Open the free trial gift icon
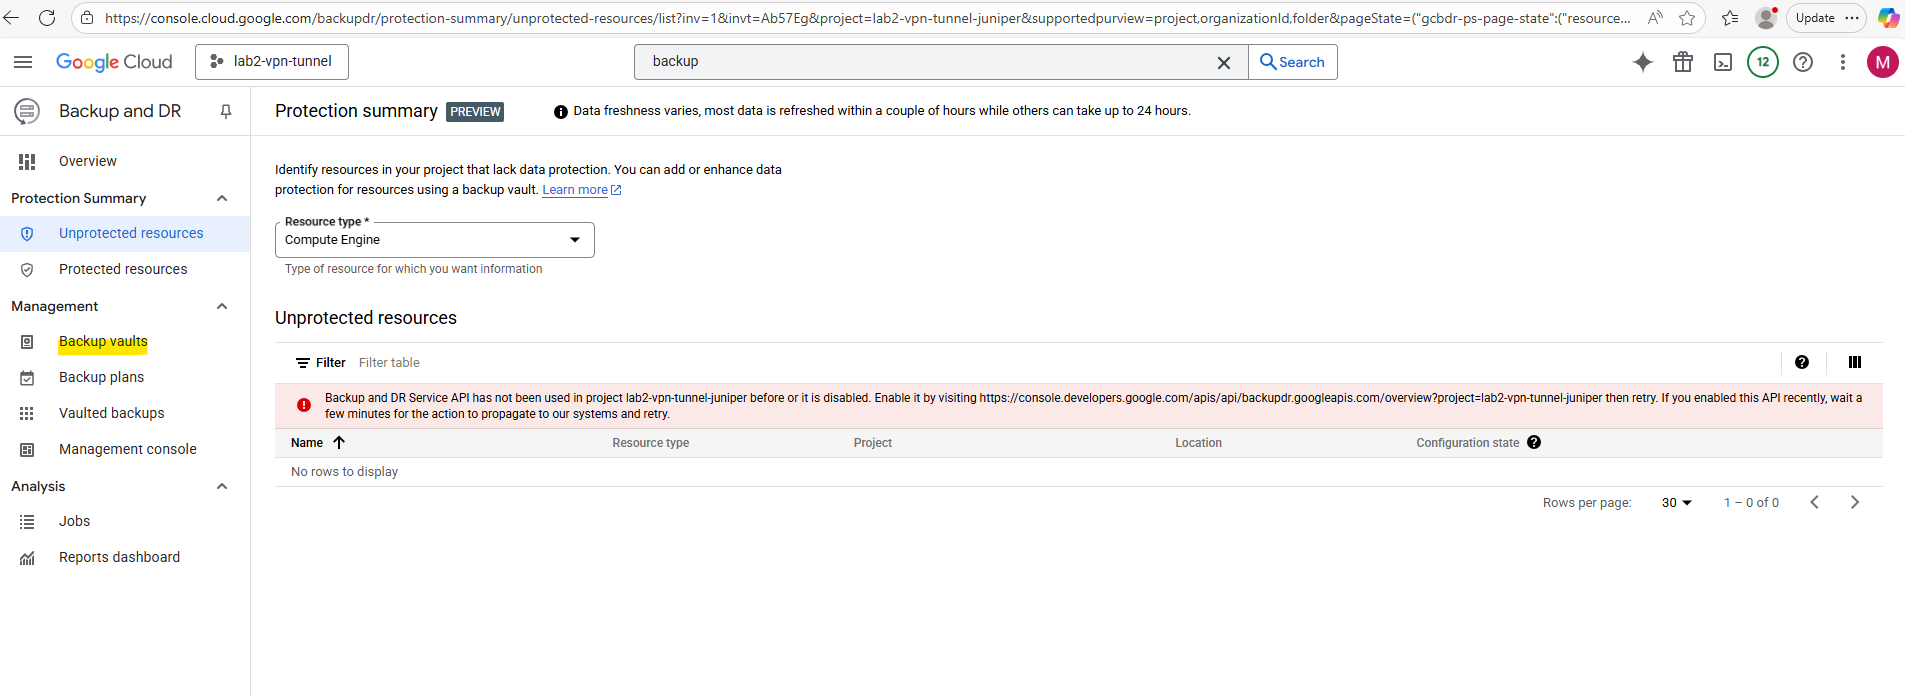 [x=1683, y=62]
